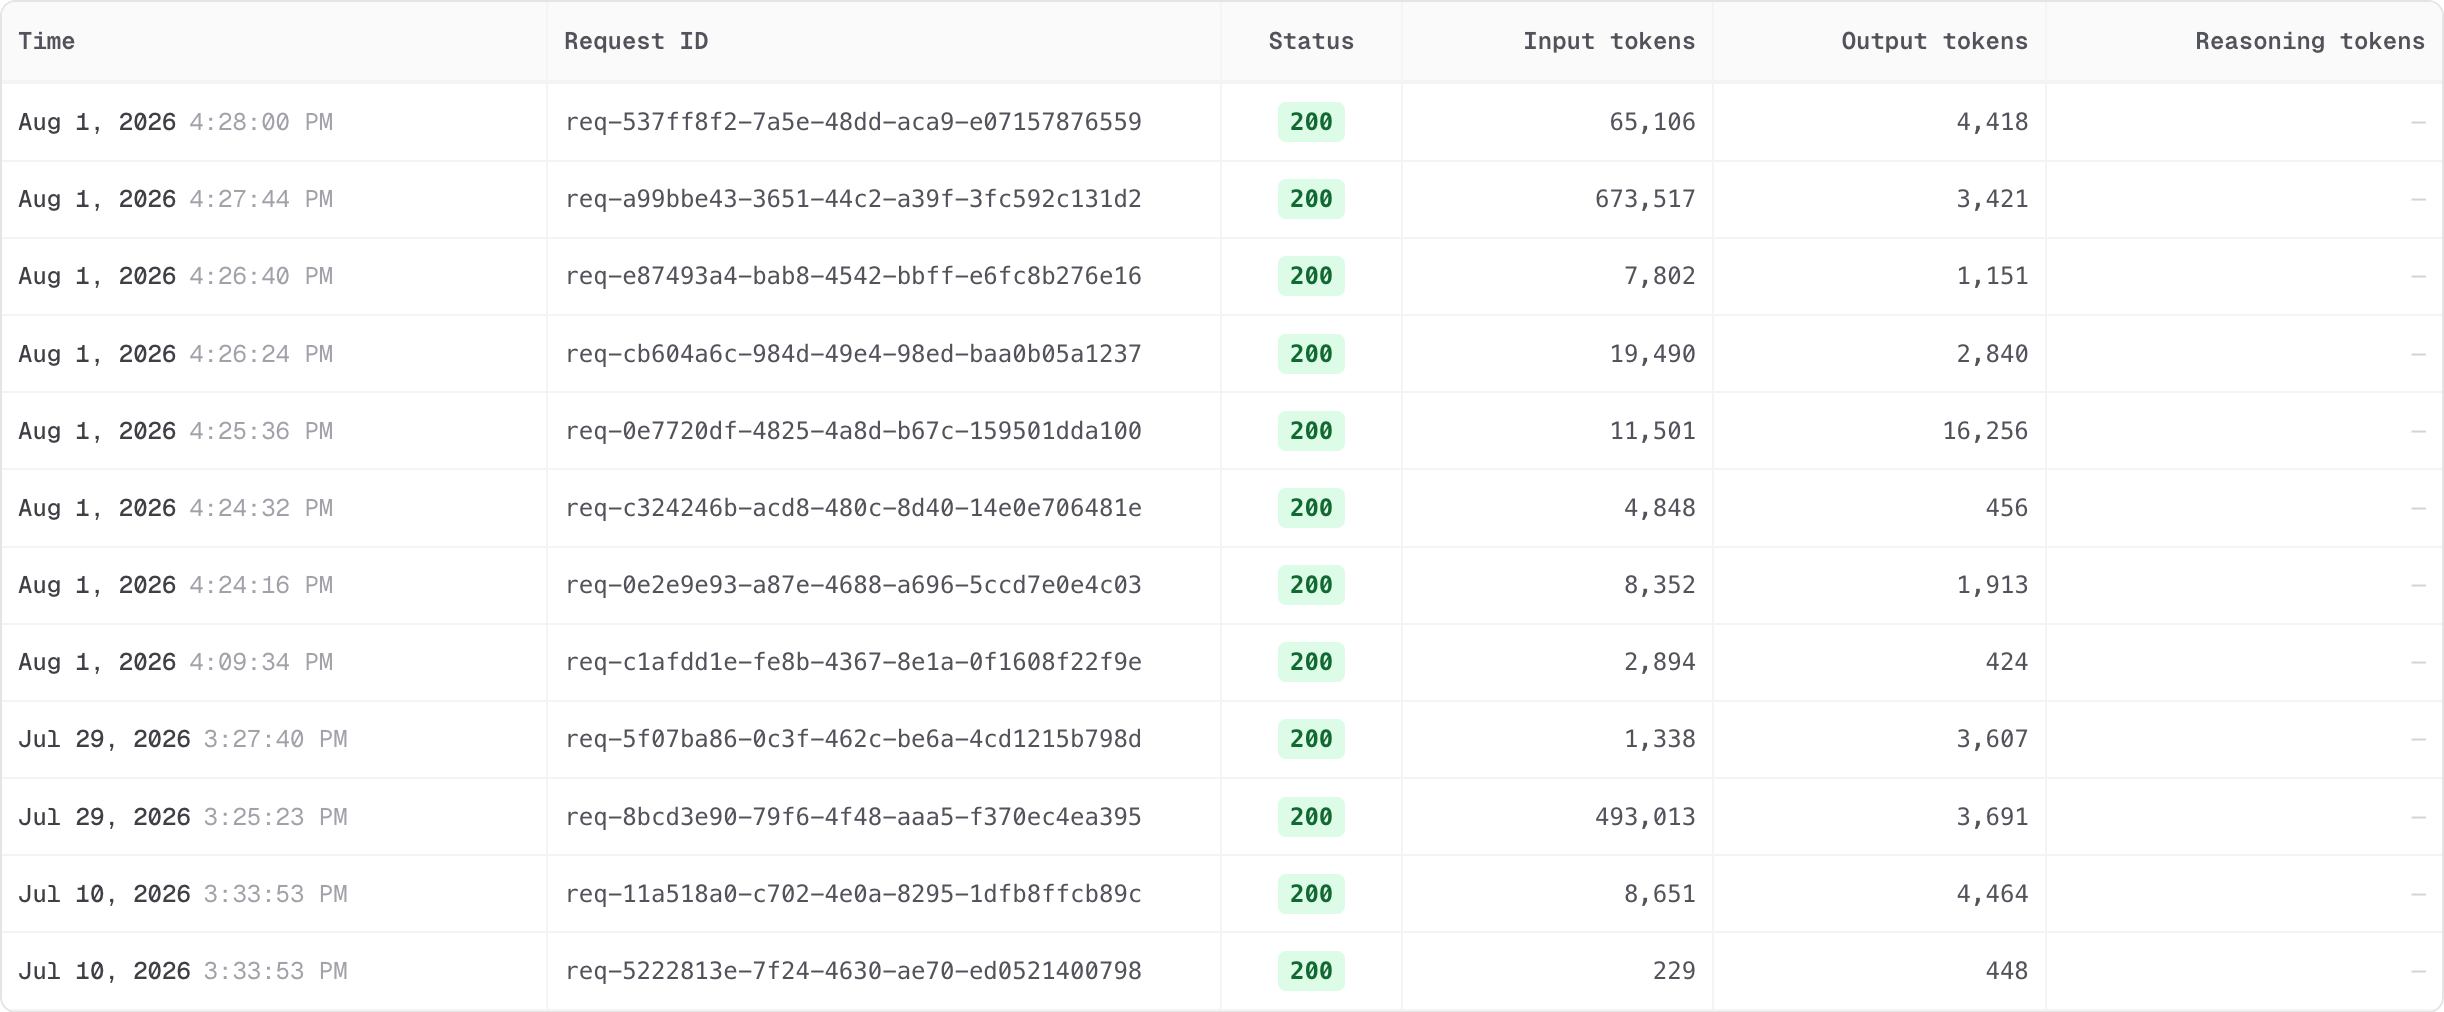2444x1012 pixels.
Task: Click the 493,013 input tokens value
Action: [x=1645, y=817]
